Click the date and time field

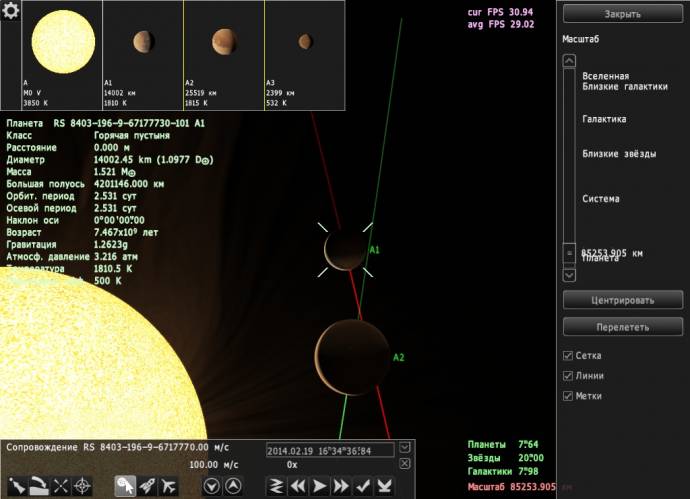click(330, 451)
